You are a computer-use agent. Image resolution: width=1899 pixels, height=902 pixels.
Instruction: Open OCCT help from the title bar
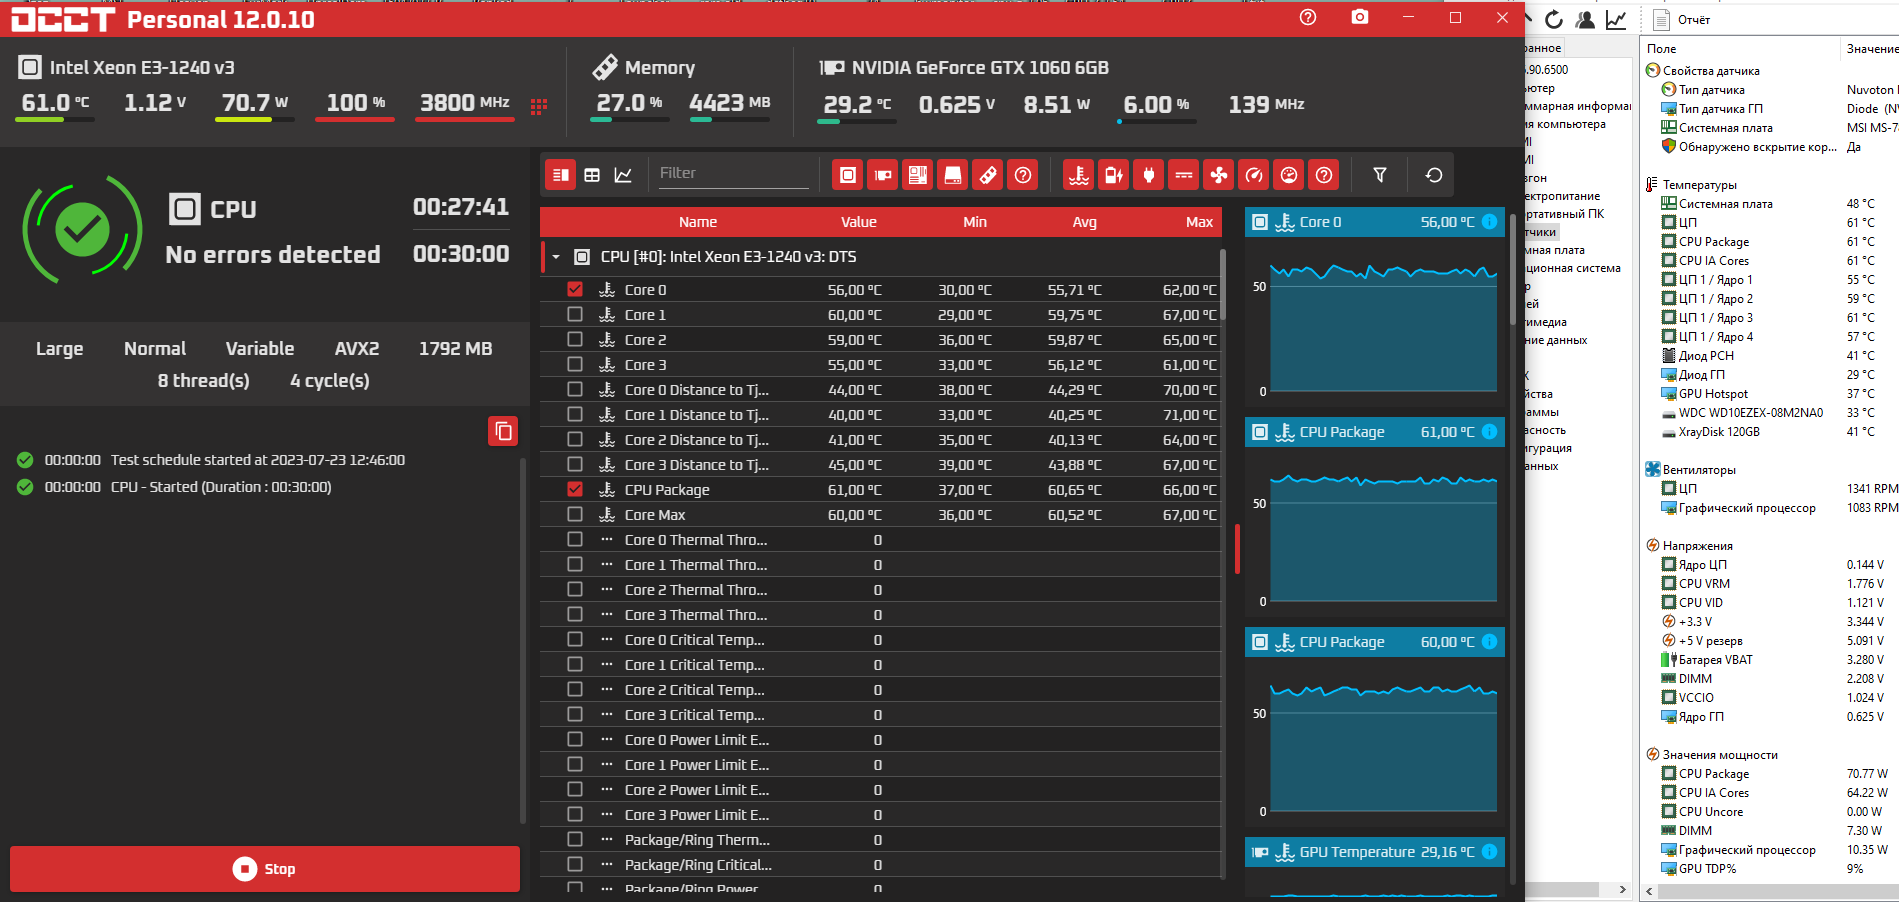1308,17
